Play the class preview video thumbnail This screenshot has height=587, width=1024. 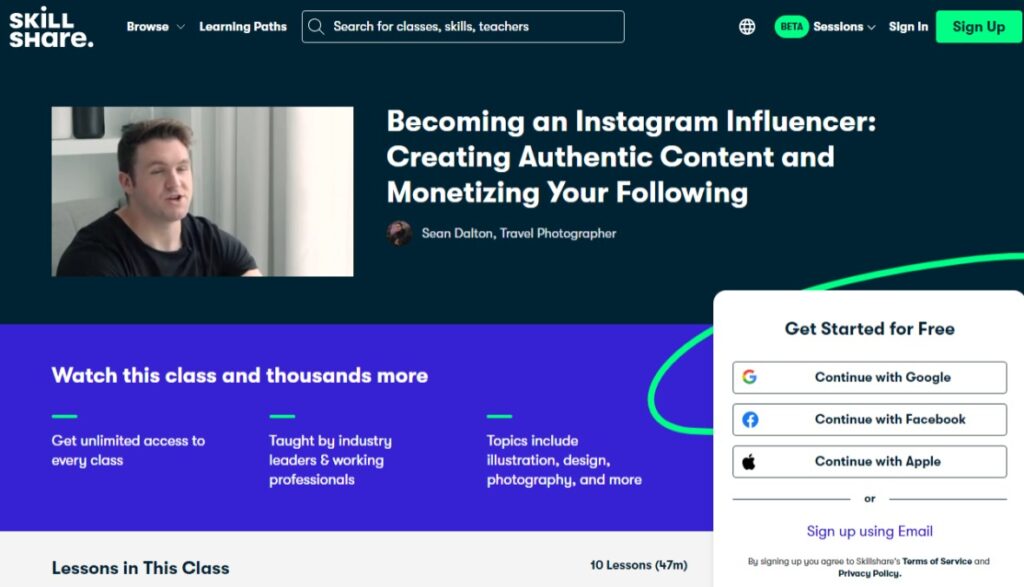pos(202,191)
